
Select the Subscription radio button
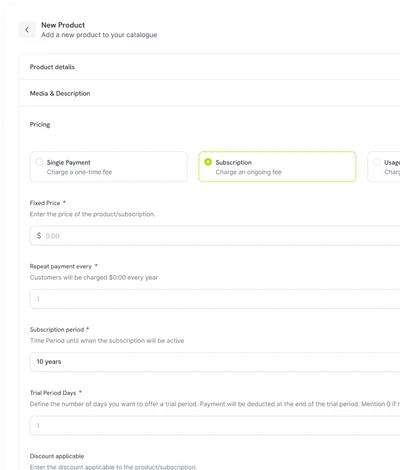[x=208, y=162]
